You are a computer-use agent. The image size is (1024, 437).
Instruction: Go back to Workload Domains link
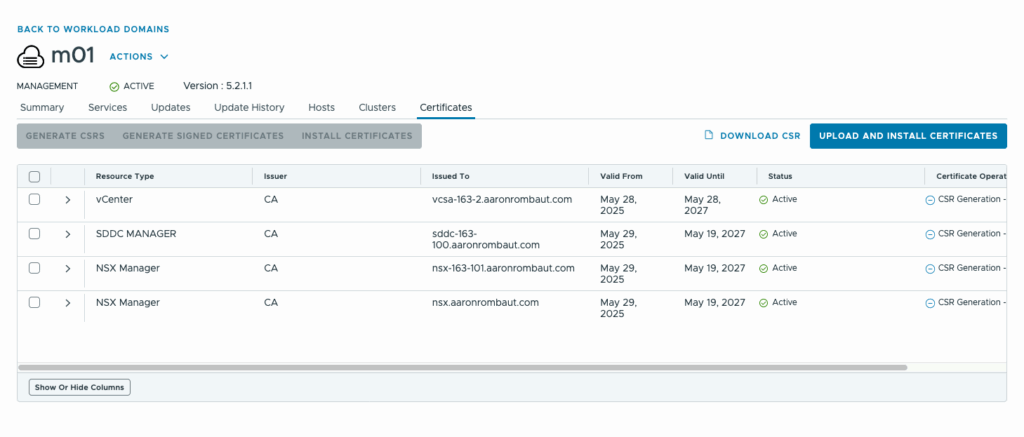[93, 30]
